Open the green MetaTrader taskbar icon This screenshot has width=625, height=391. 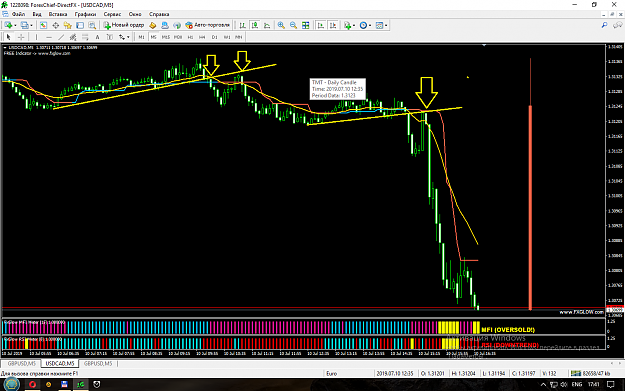[x=81, y=384]
